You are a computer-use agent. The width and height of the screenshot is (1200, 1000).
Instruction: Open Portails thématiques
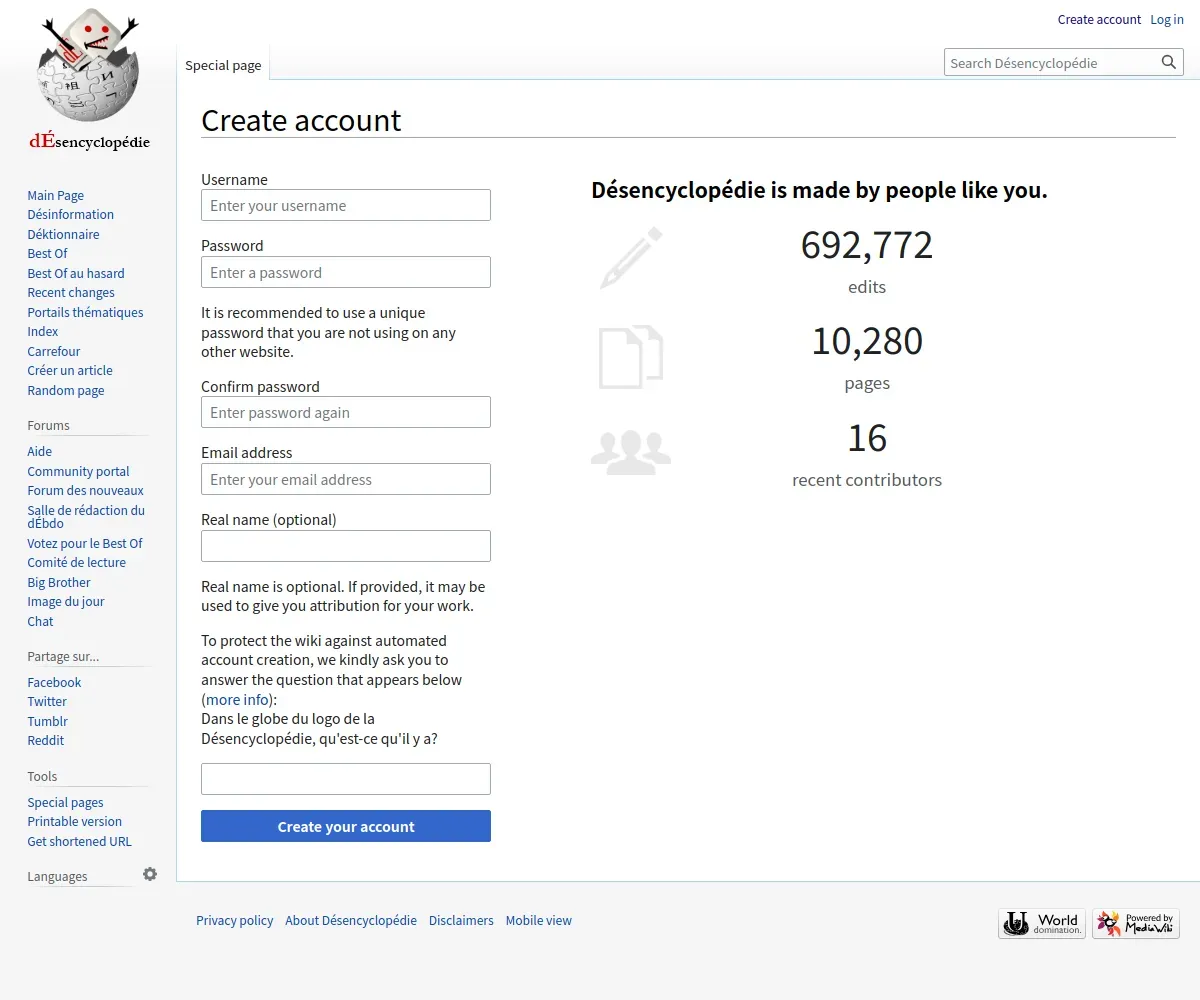click(x=85, y=312)
